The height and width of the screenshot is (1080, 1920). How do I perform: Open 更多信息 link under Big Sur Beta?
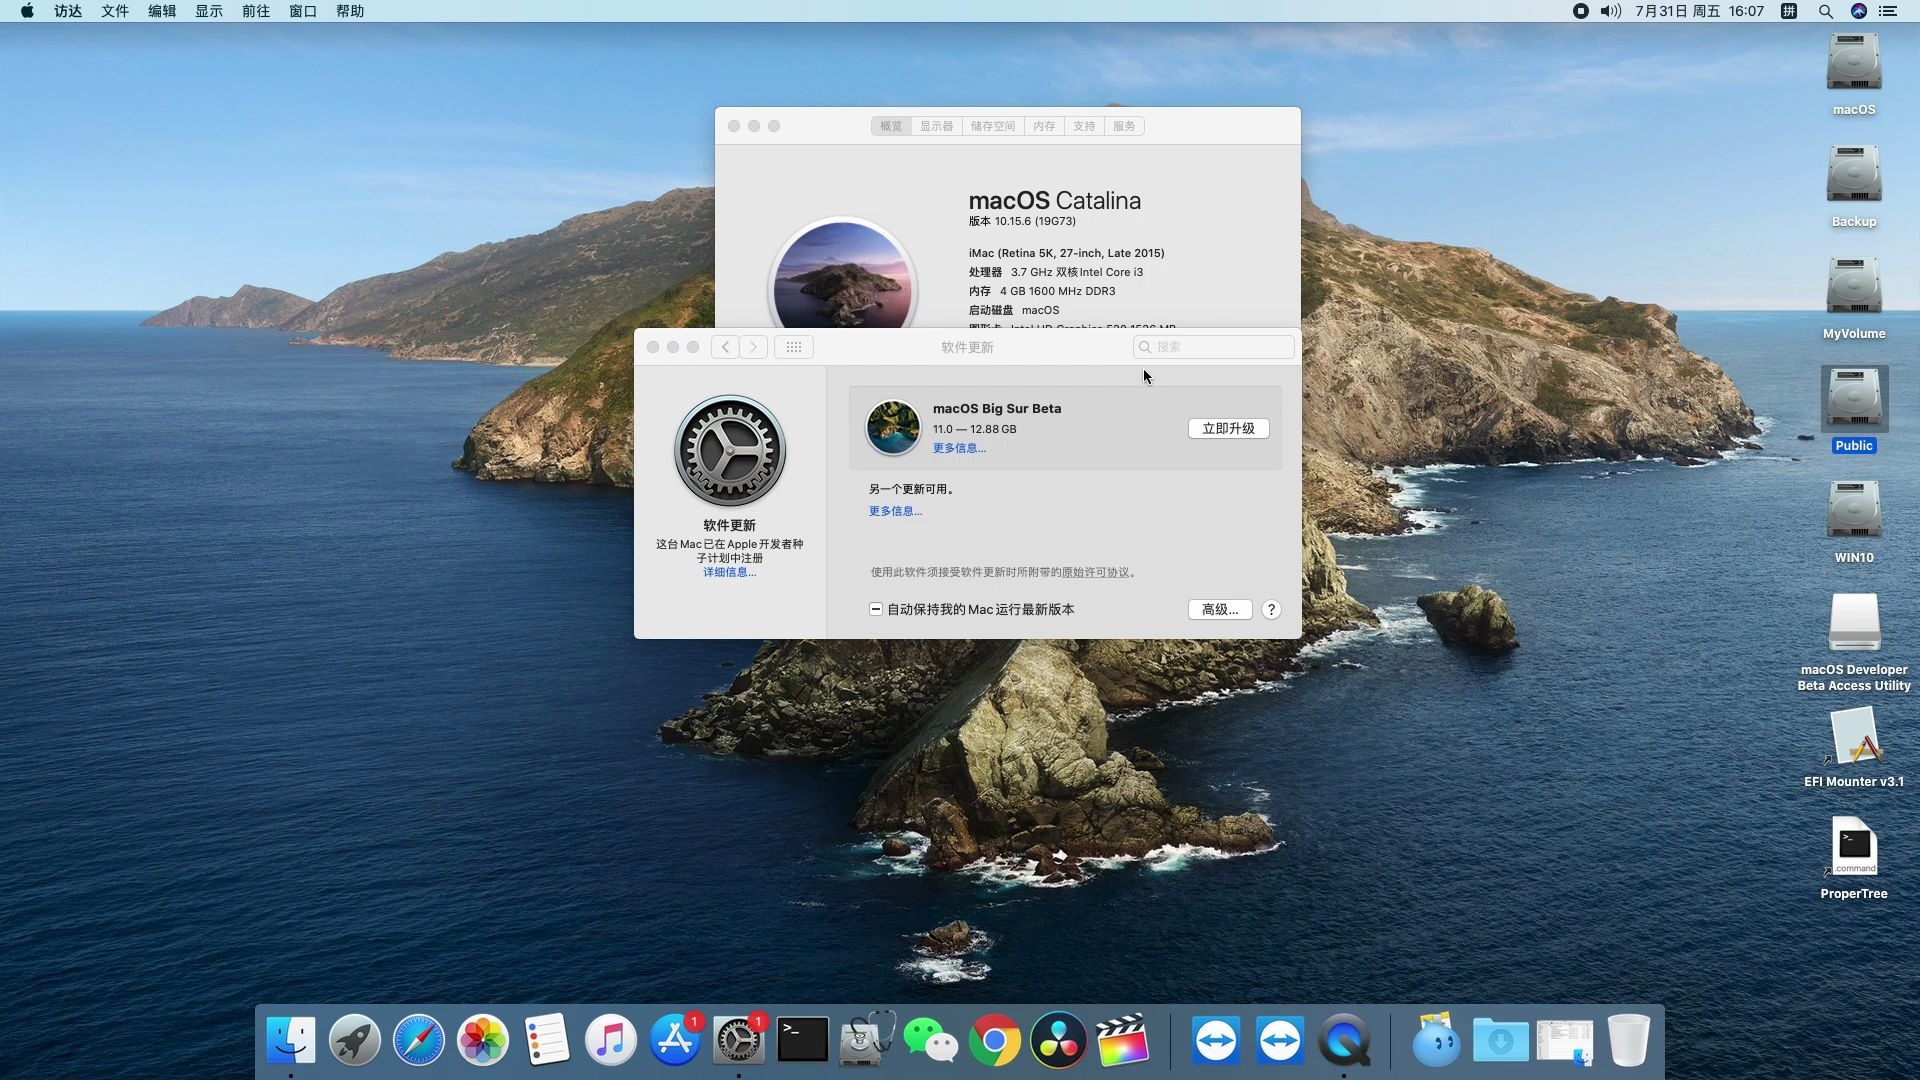coord(959,448)
